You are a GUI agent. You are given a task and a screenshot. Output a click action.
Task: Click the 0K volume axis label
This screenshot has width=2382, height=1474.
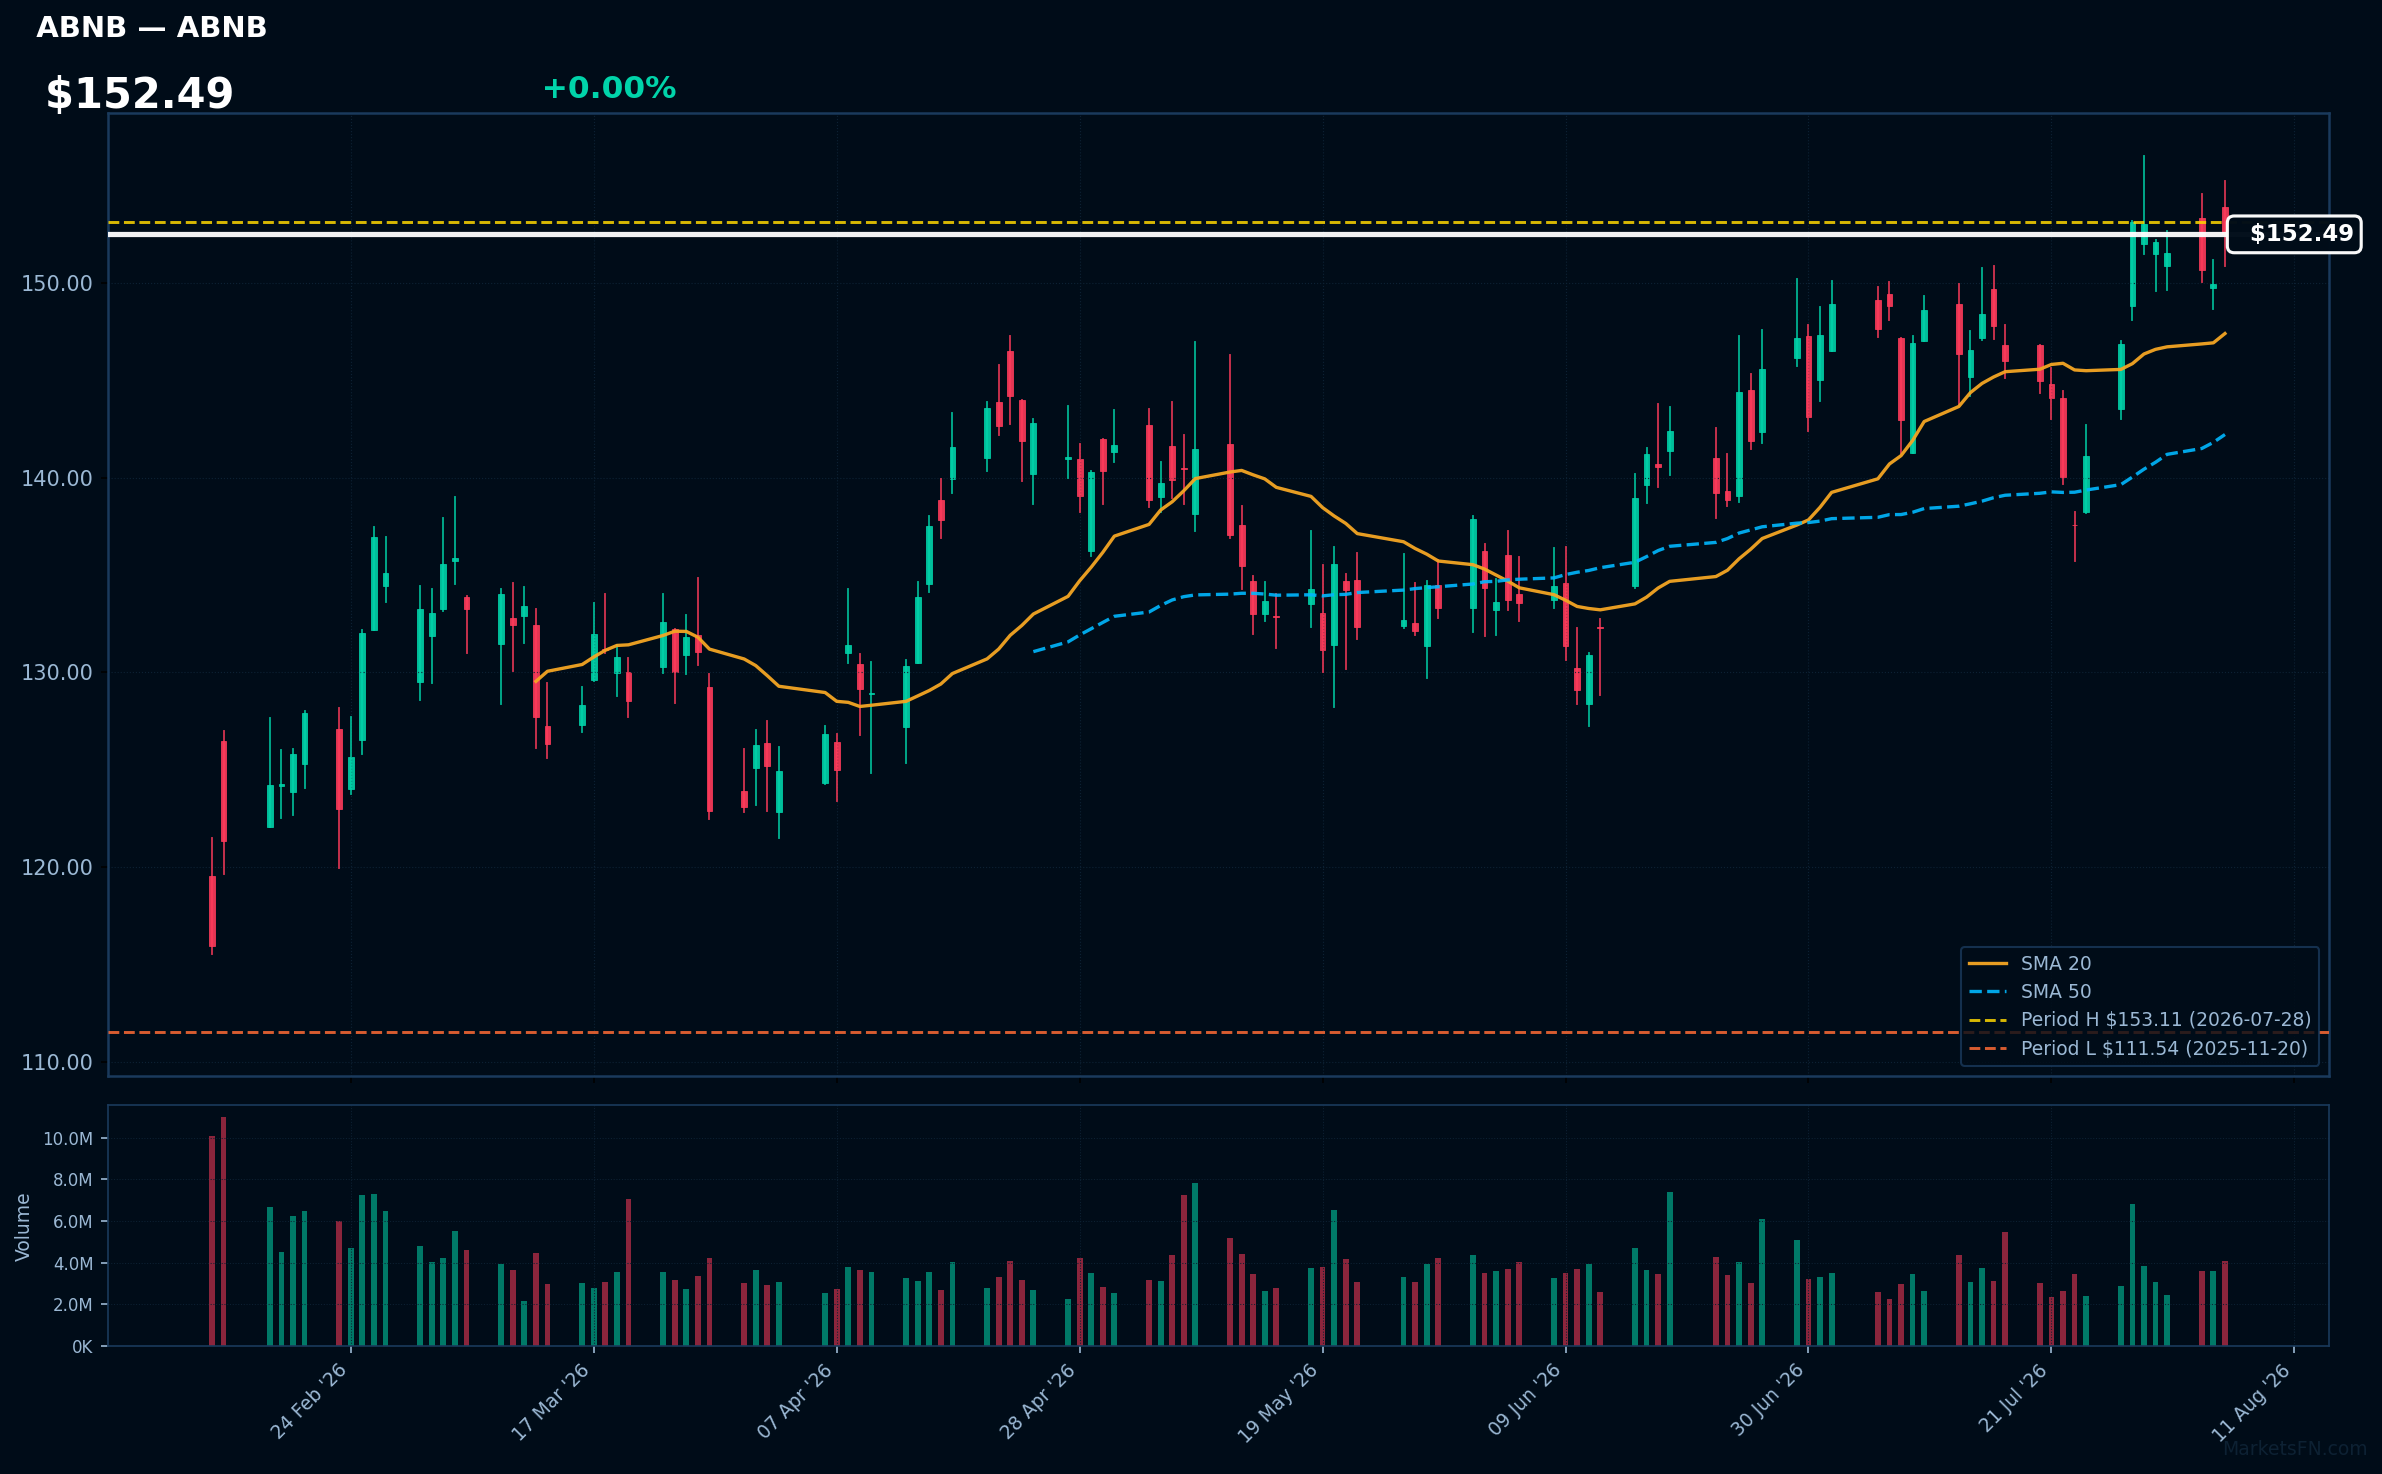(82, 1347)
